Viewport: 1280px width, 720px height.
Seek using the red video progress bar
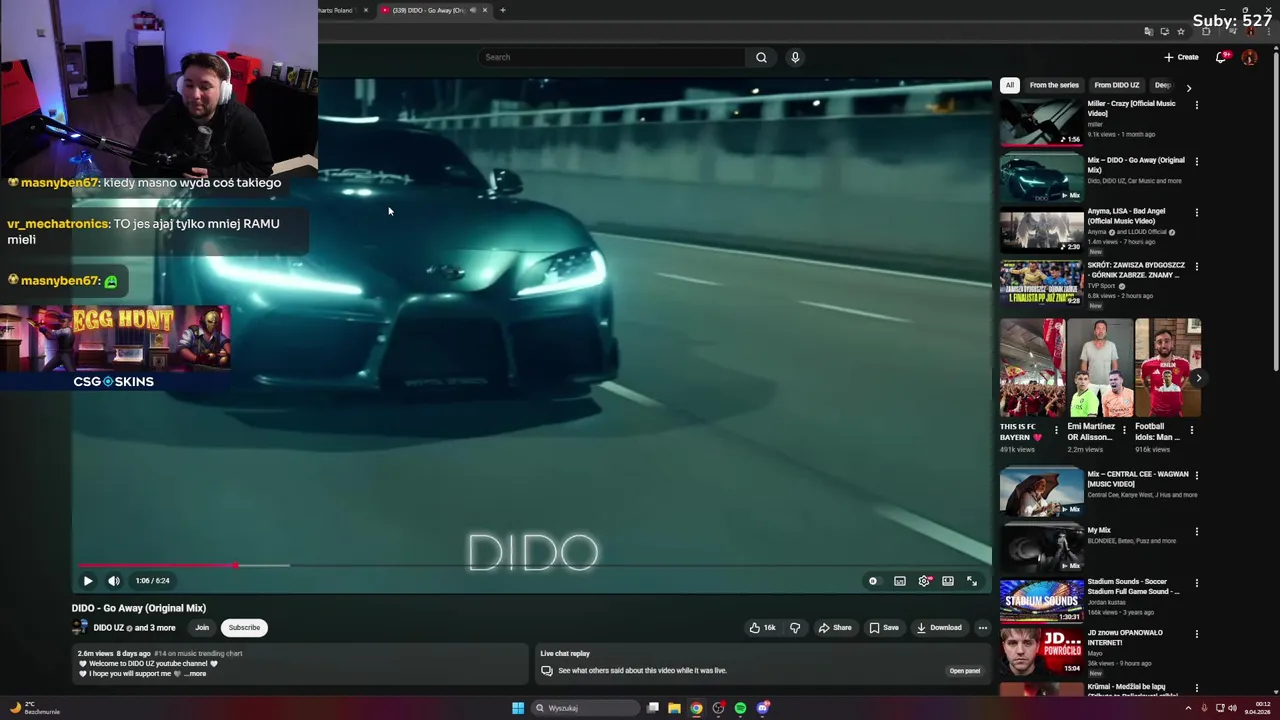pyautogui.click(x=531, y=566)
